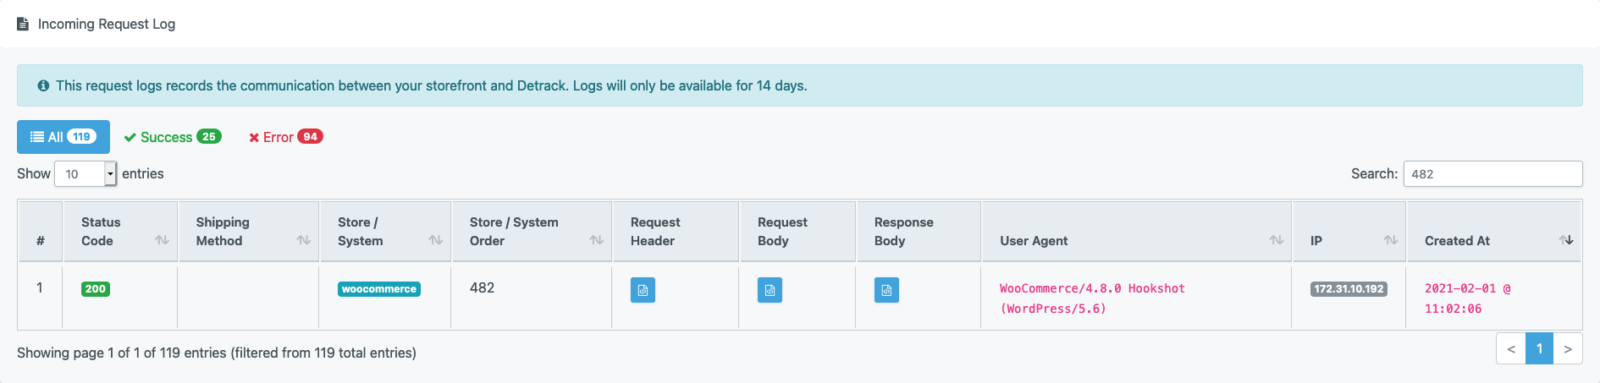The width and height of the screenshot is (1600, 383).
Task: Sort by Store / System Order arrows
Action: pyautogui.click(x=597, y=240)
